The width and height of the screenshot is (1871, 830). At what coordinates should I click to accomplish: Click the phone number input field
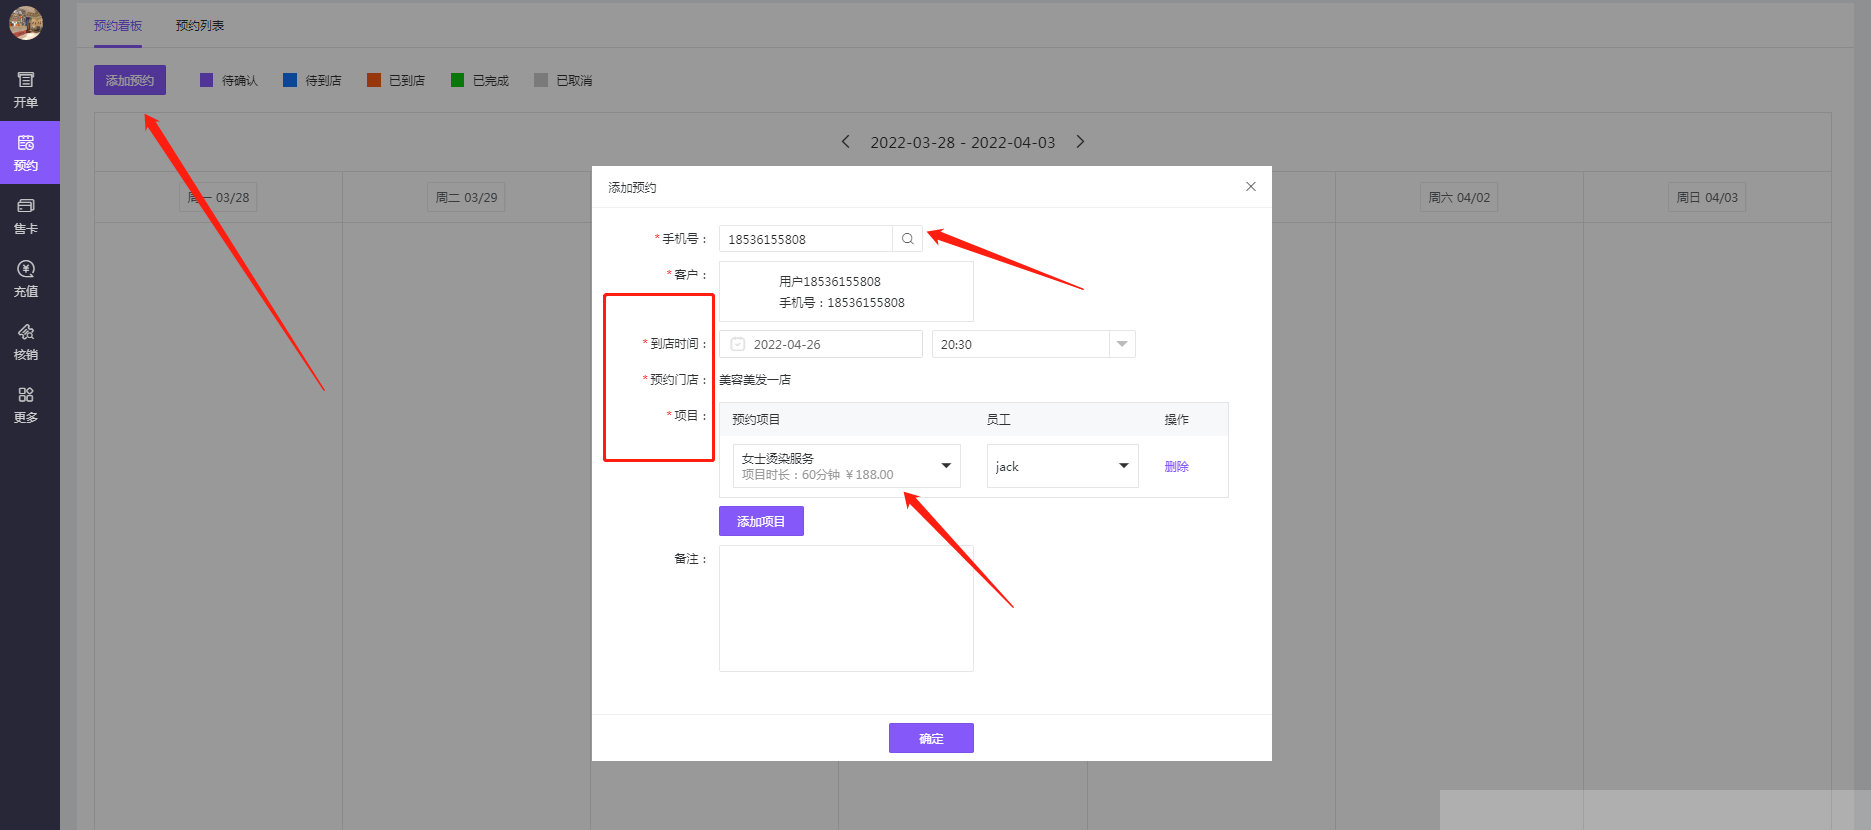[x=806, y=239]
